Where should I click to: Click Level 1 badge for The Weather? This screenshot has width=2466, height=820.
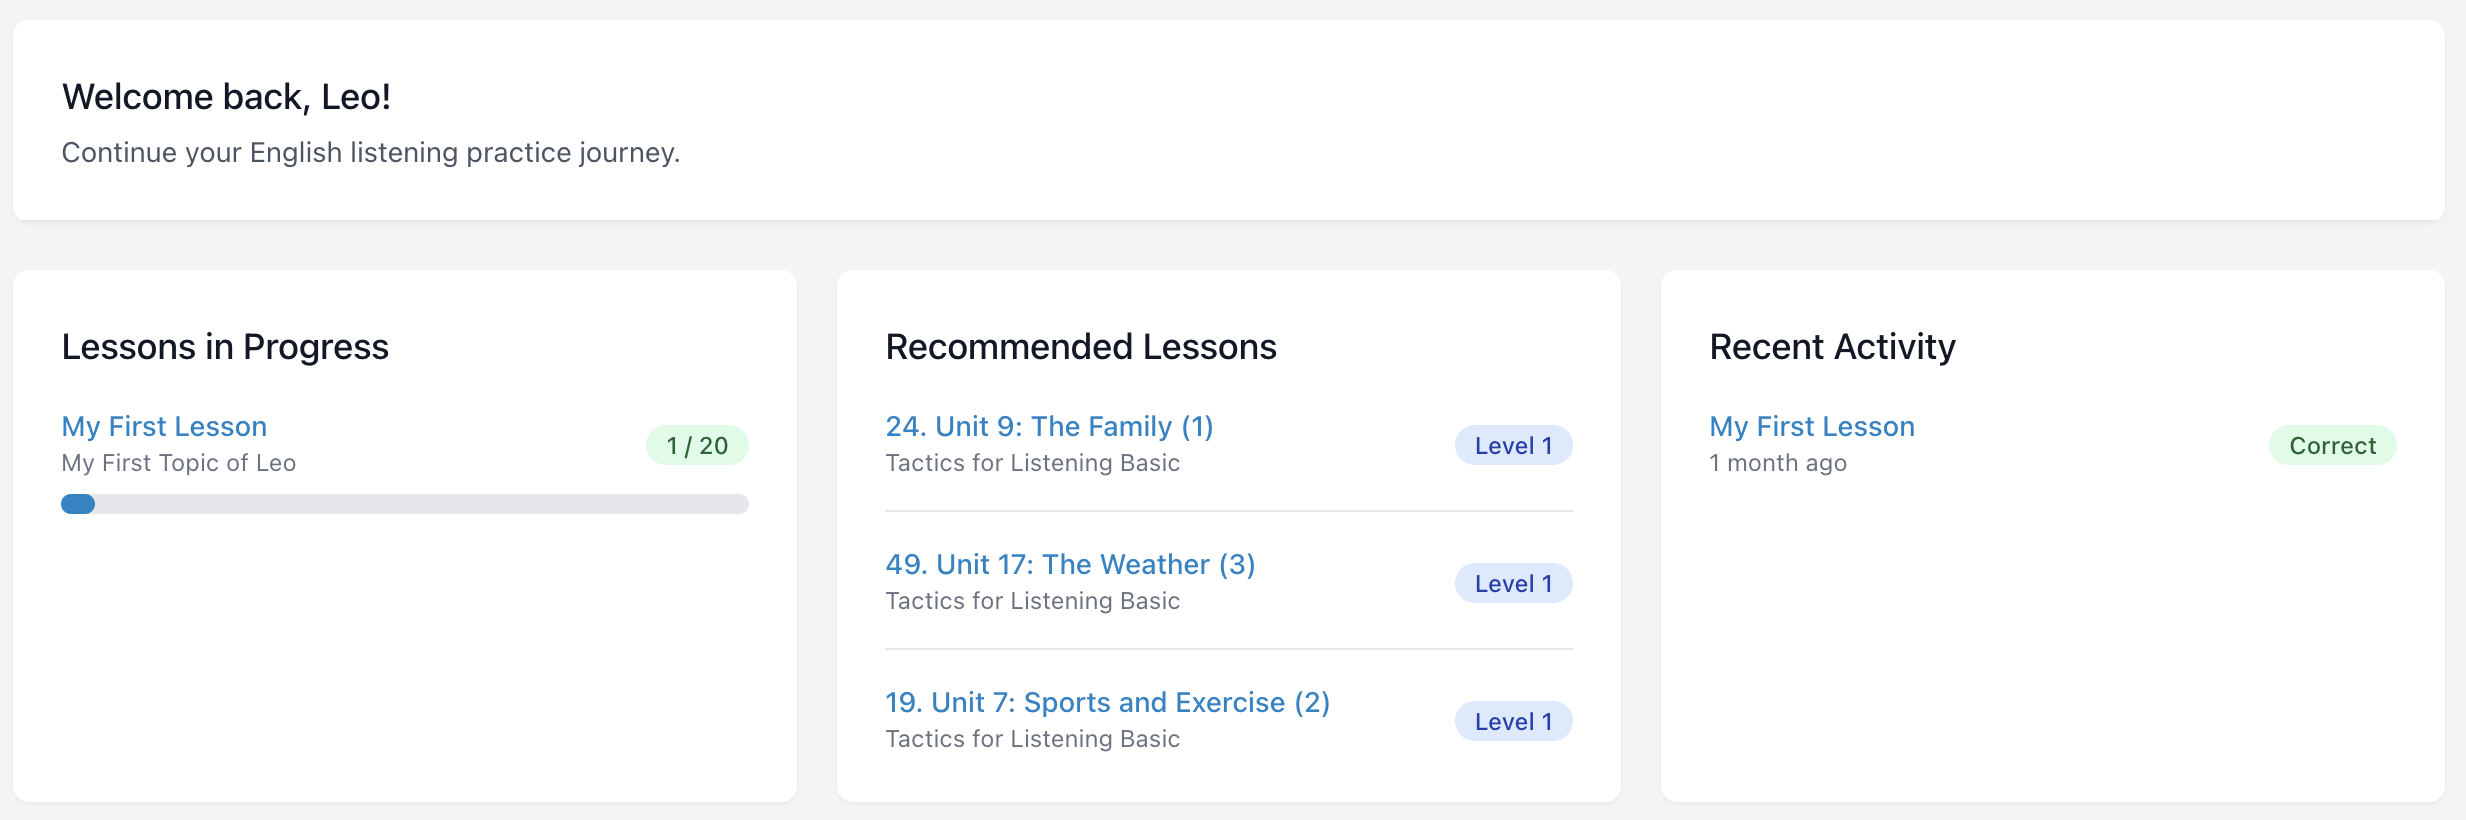pyautogui.click(x=1513, y=583)
